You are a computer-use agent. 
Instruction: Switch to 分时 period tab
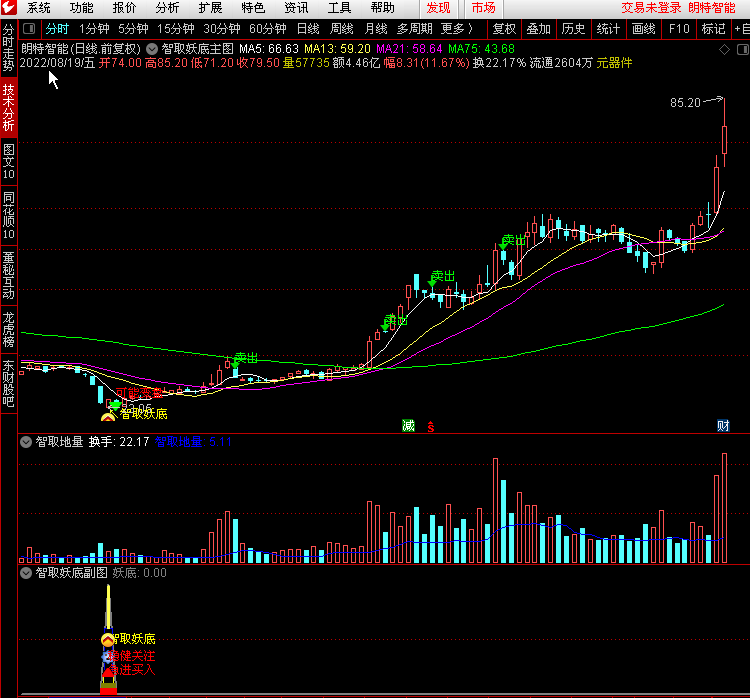click(x=57, y=29)
